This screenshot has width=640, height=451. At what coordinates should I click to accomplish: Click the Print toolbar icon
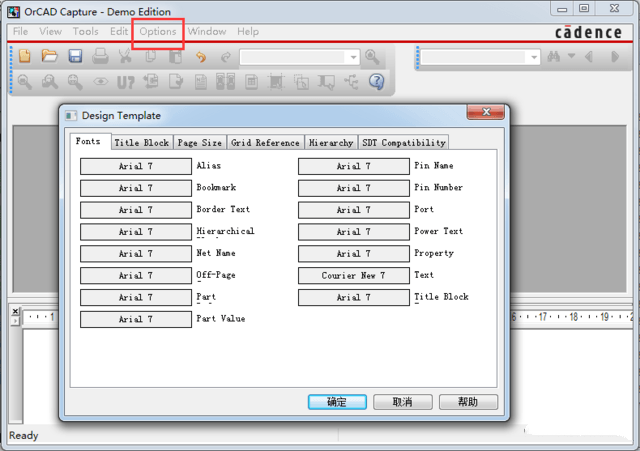coord(100,56)
